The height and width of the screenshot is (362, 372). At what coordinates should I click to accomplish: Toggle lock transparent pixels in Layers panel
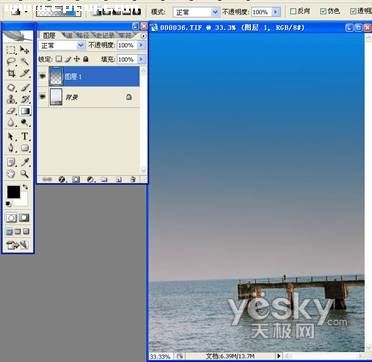click(59, 59)
